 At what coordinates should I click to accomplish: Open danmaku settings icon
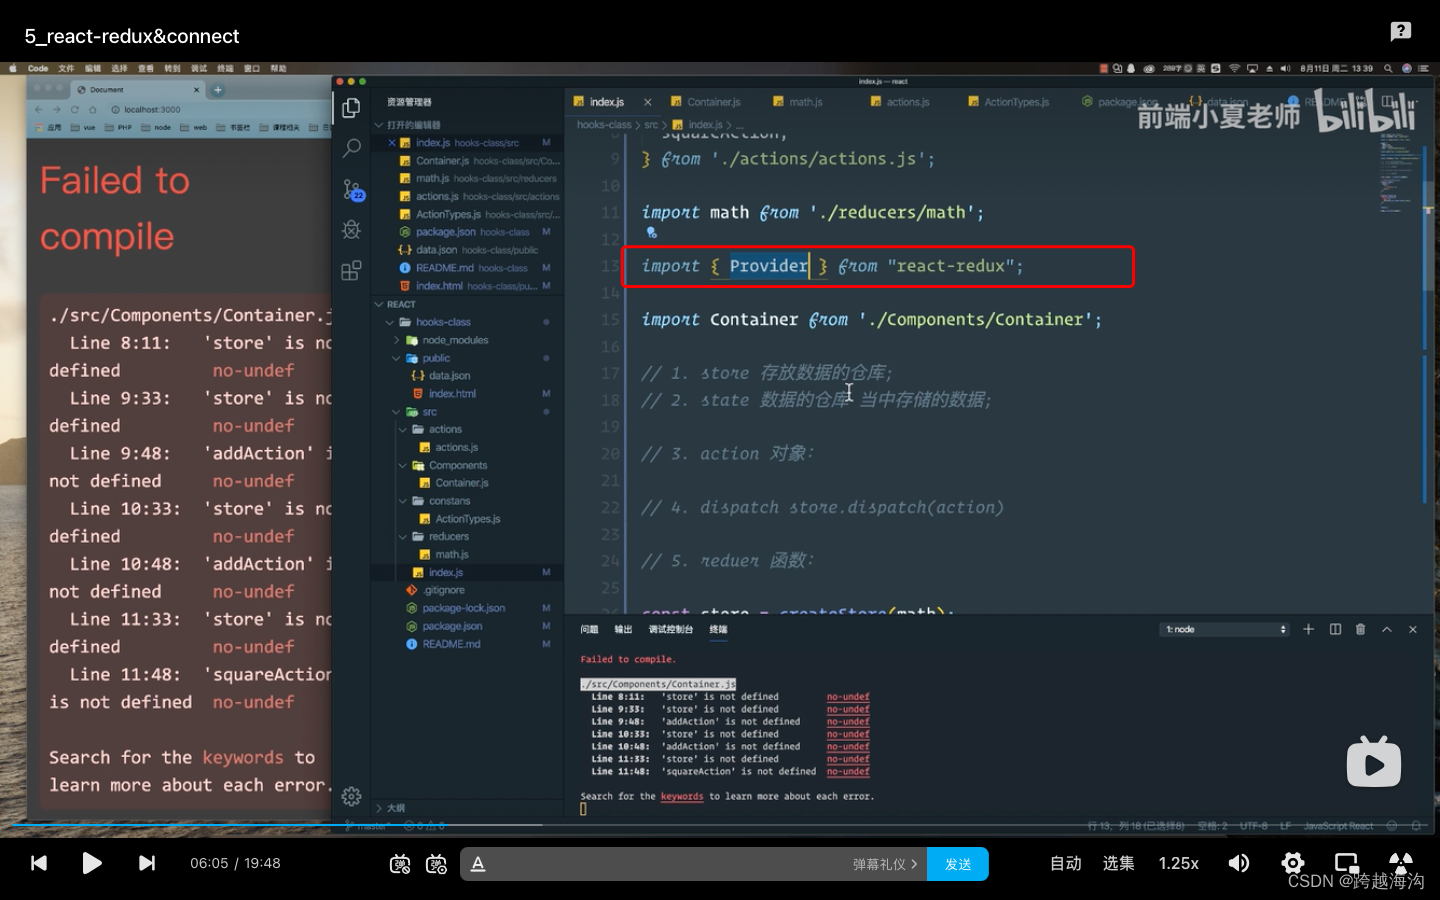pos(436,864)
